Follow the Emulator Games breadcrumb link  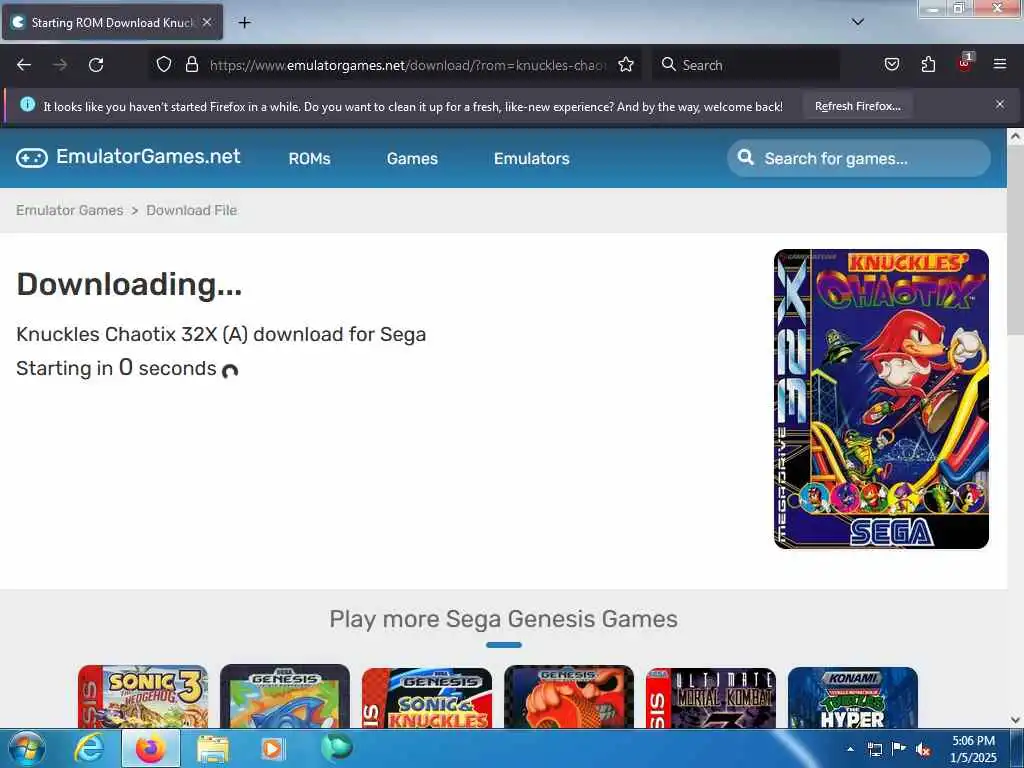coord(70,210)
